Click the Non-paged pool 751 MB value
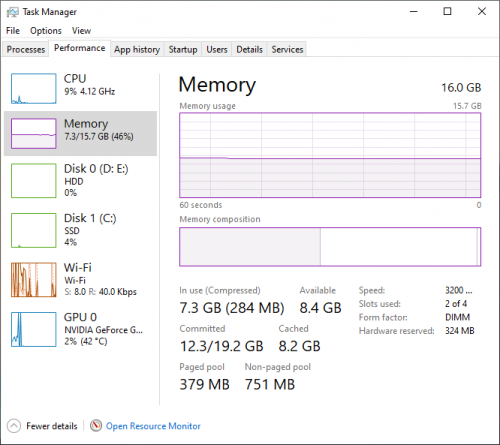The image size is (500, 445). click(270, 384)
